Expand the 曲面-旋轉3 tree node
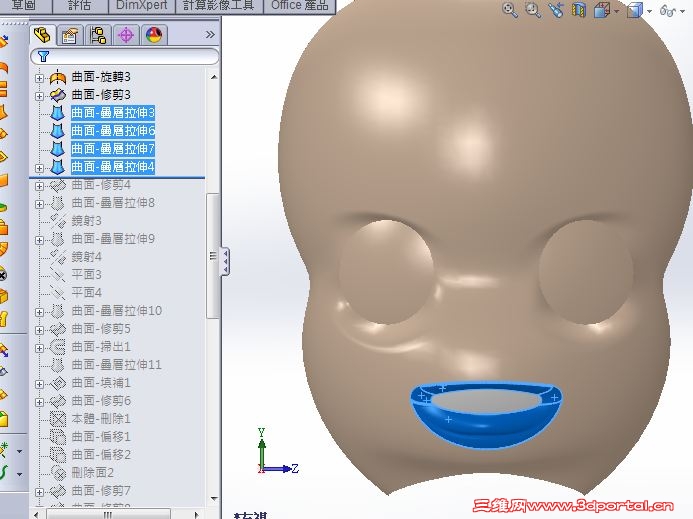 (x=39, y=78)
